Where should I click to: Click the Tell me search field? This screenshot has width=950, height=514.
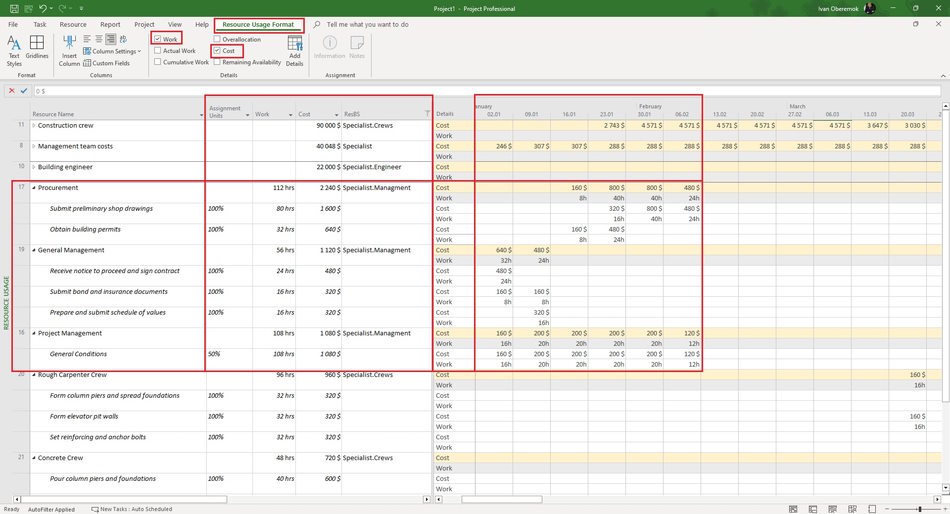click(x=367, y=25)
